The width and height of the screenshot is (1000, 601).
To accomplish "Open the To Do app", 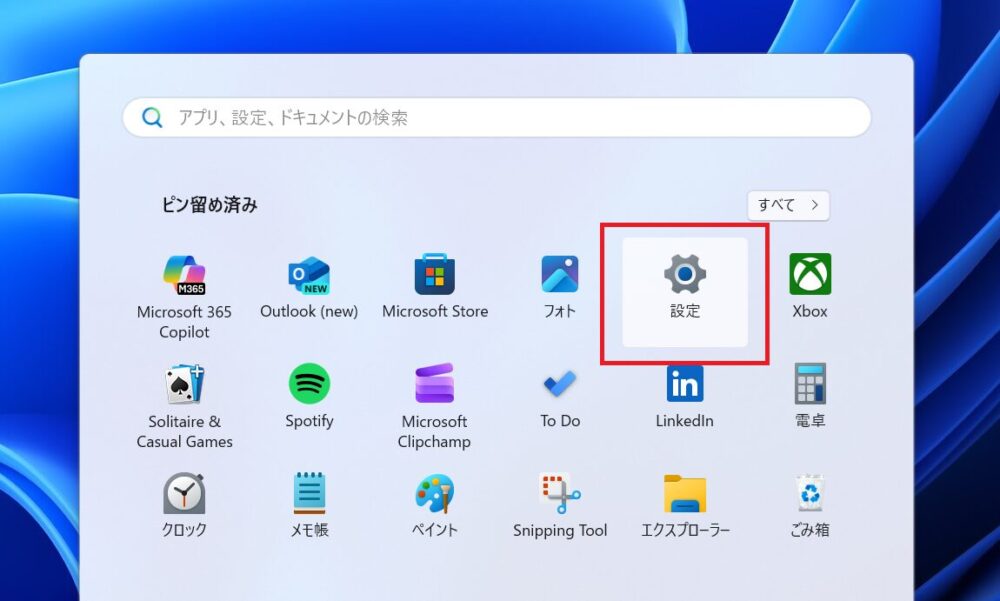I will point(560,385).
